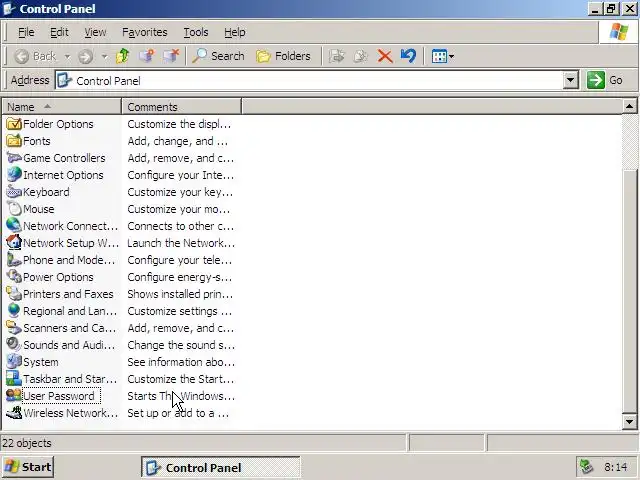Click the '22 objects' status bar text
640x480 pixels.
pos(27,443)
